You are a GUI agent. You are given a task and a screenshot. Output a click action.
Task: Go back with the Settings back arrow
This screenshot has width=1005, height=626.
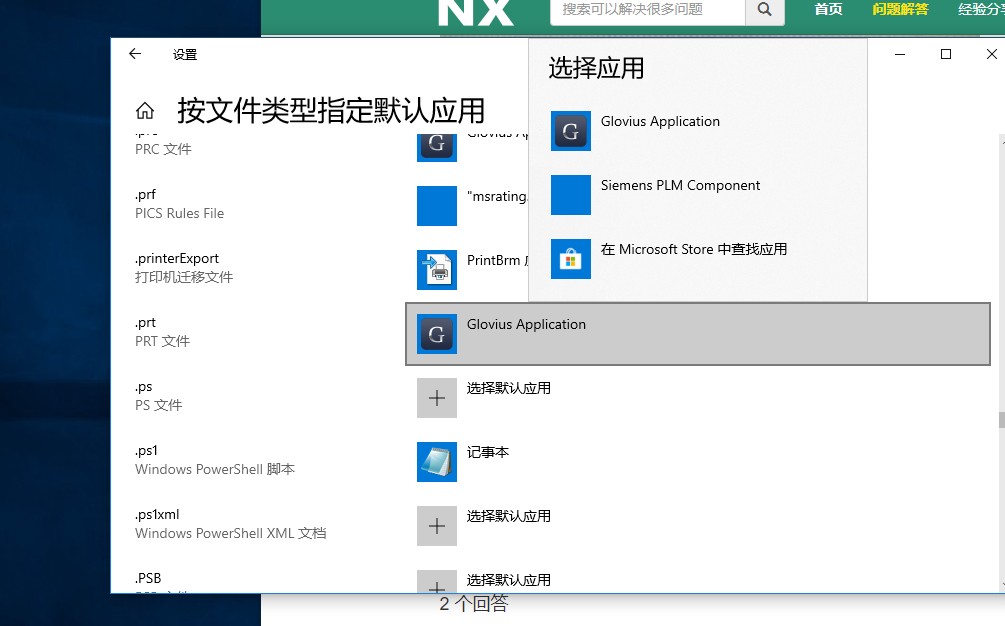pyautogui.click(x=135, y=54)
